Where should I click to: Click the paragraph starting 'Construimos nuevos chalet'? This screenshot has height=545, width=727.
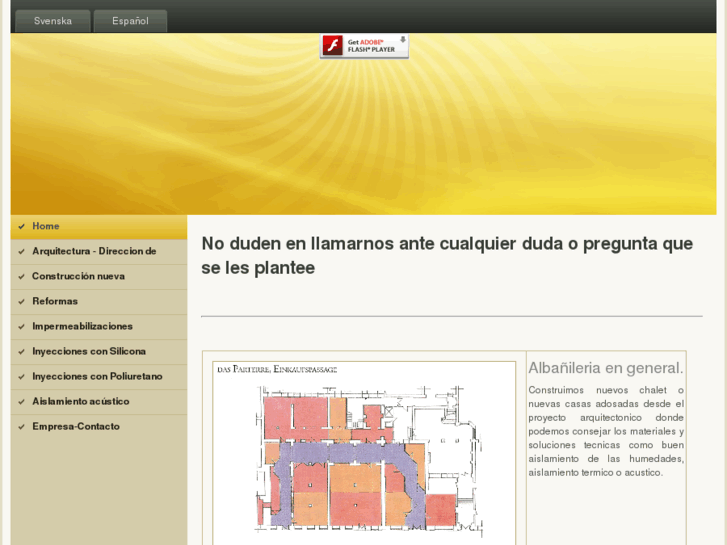coord(606,432)
